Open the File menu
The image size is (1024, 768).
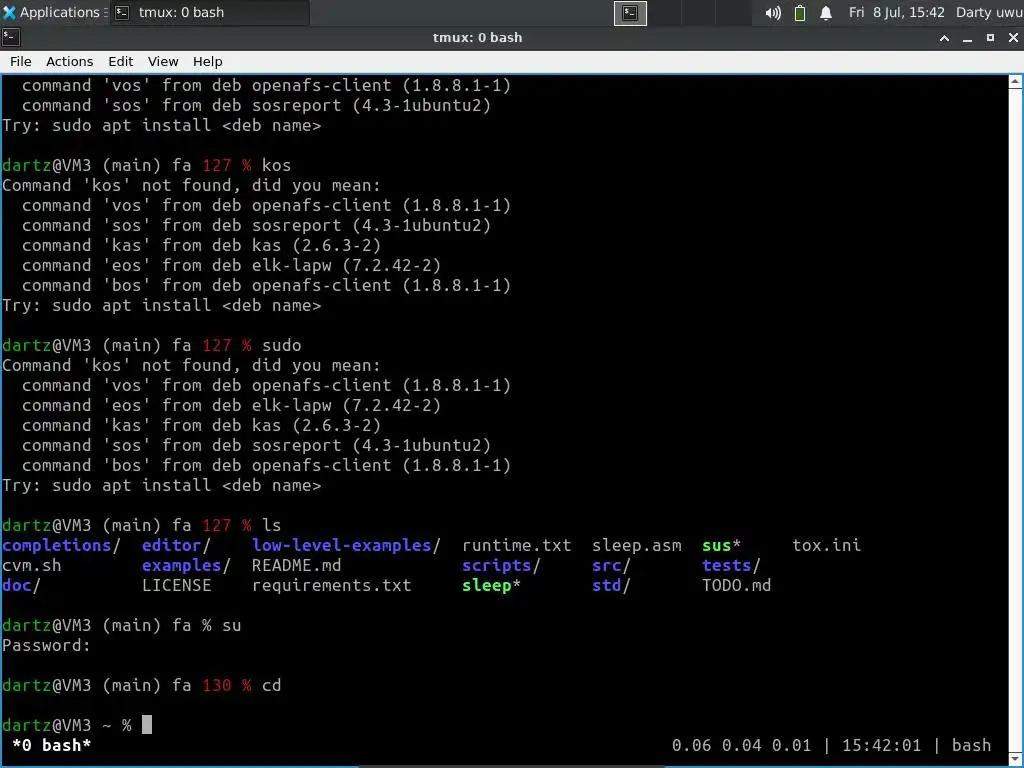[x=20, y=61]
